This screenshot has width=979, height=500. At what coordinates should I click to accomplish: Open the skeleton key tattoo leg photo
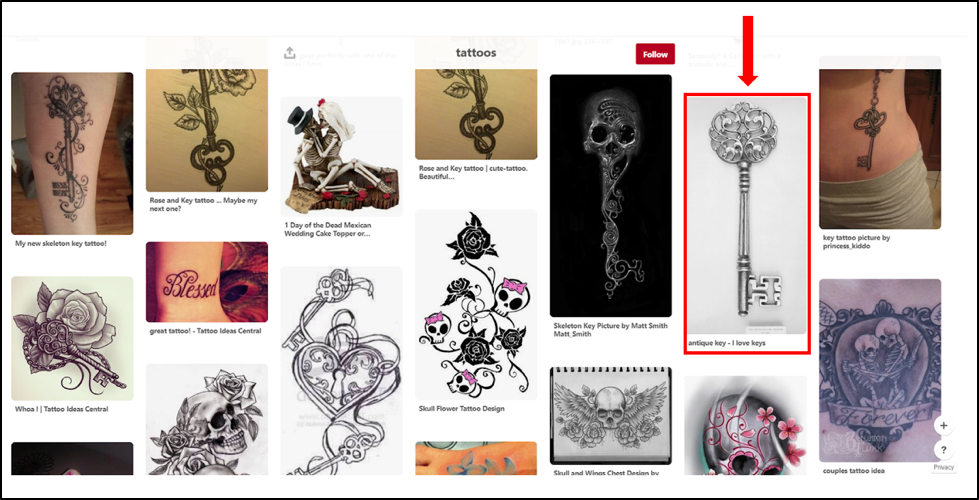[72, 154]
